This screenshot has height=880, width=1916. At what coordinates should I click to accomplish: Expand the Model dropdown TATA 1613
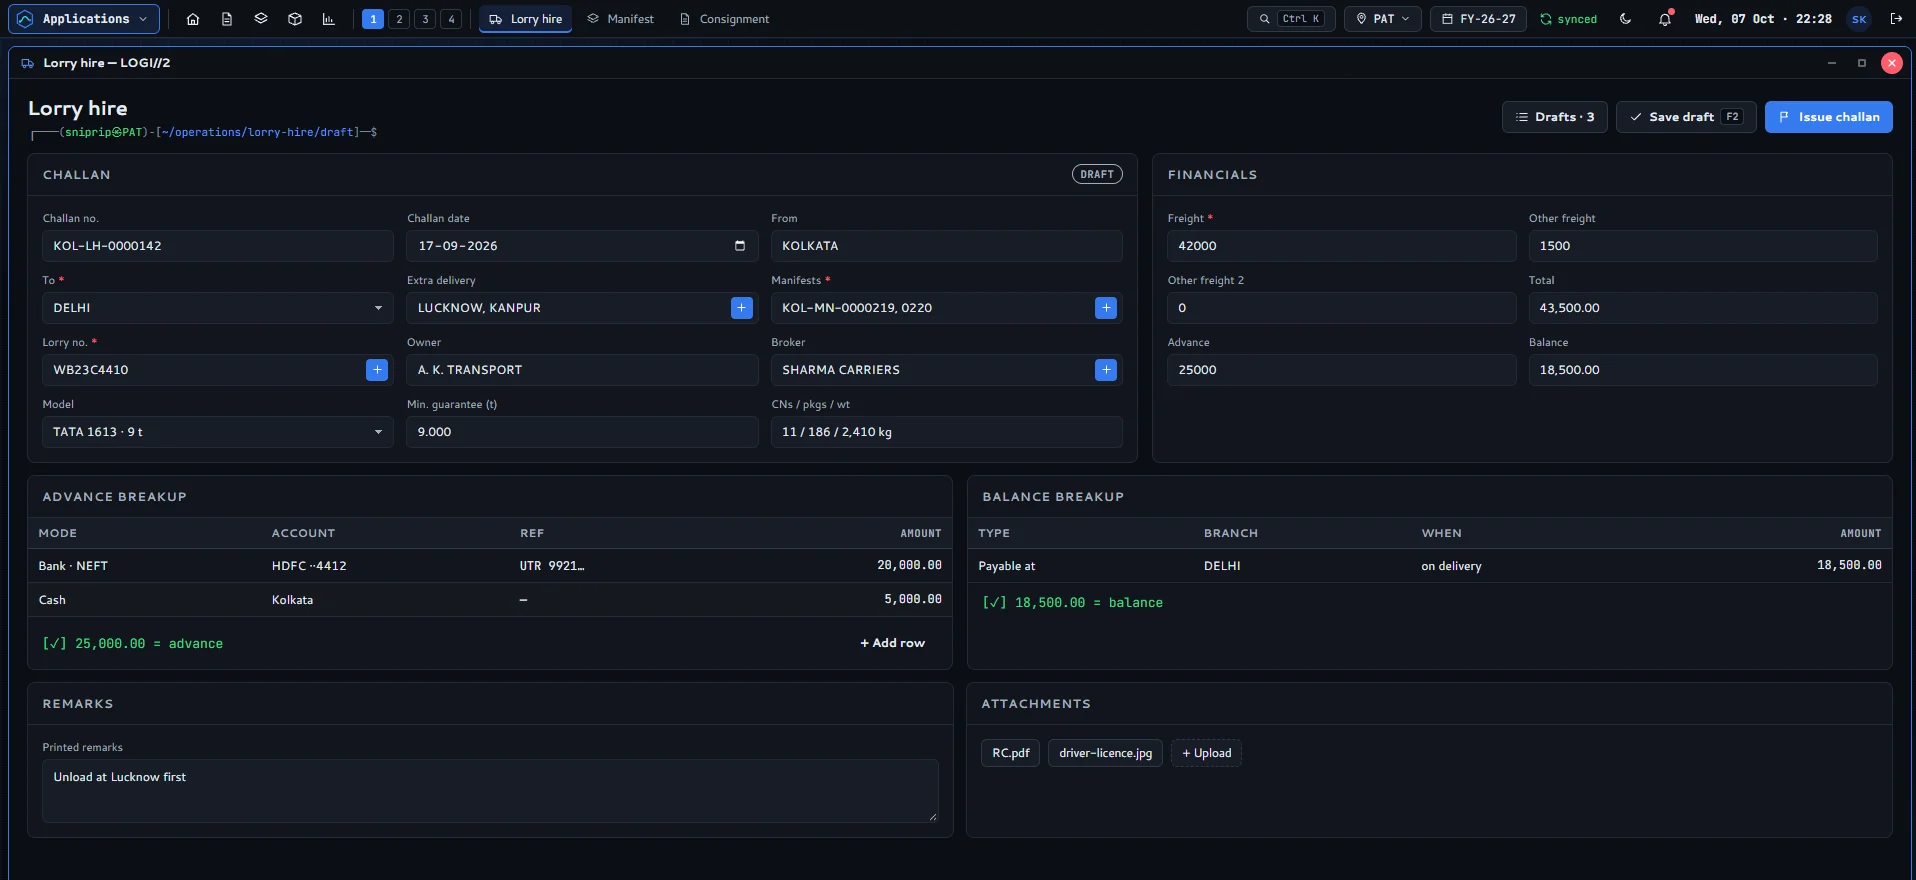coord(218,432)
